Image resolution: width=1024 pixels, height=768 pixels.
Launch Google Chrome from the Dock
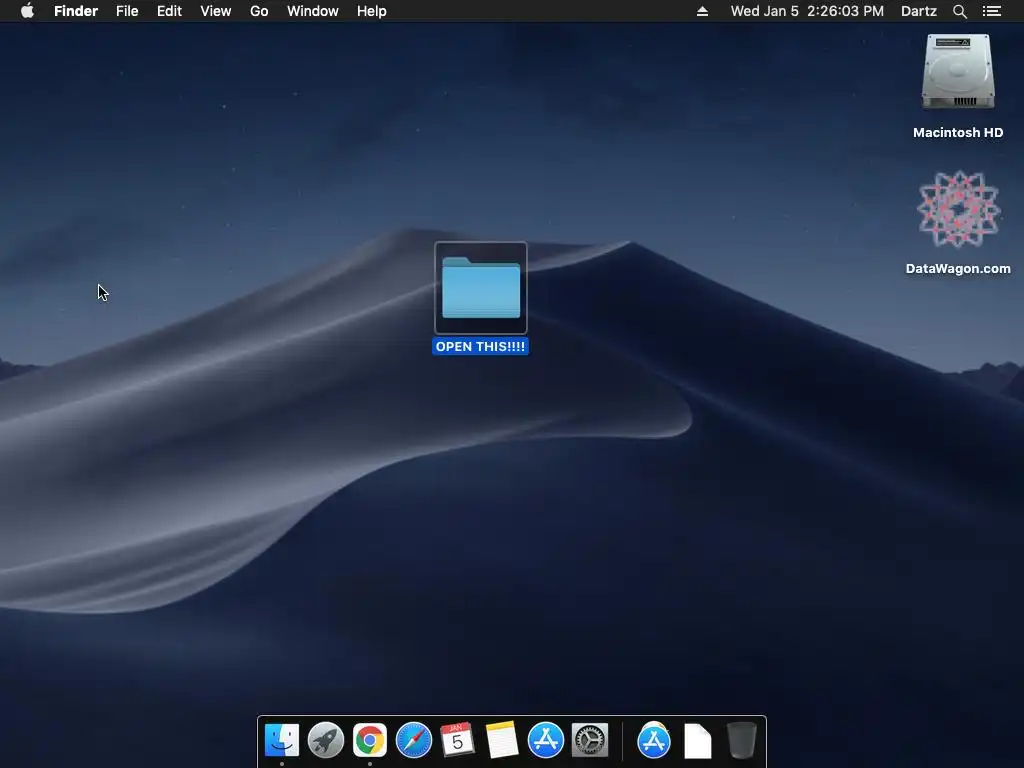click(x=370, y=741)
